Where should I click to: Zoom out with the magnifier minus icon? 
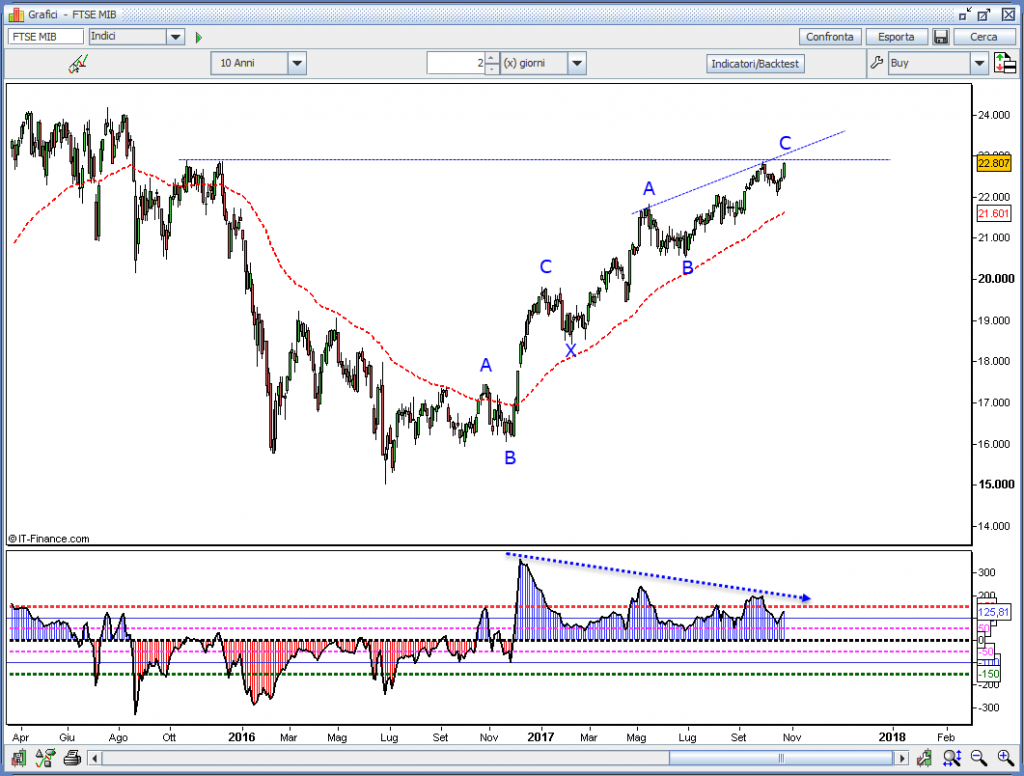(978, 758)
